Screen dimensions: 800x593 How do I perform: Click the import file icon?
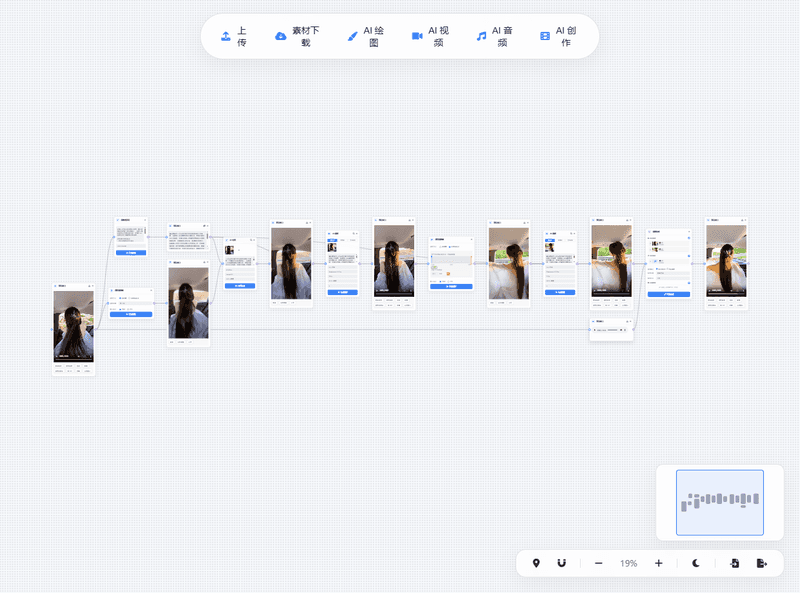(735, 563)
